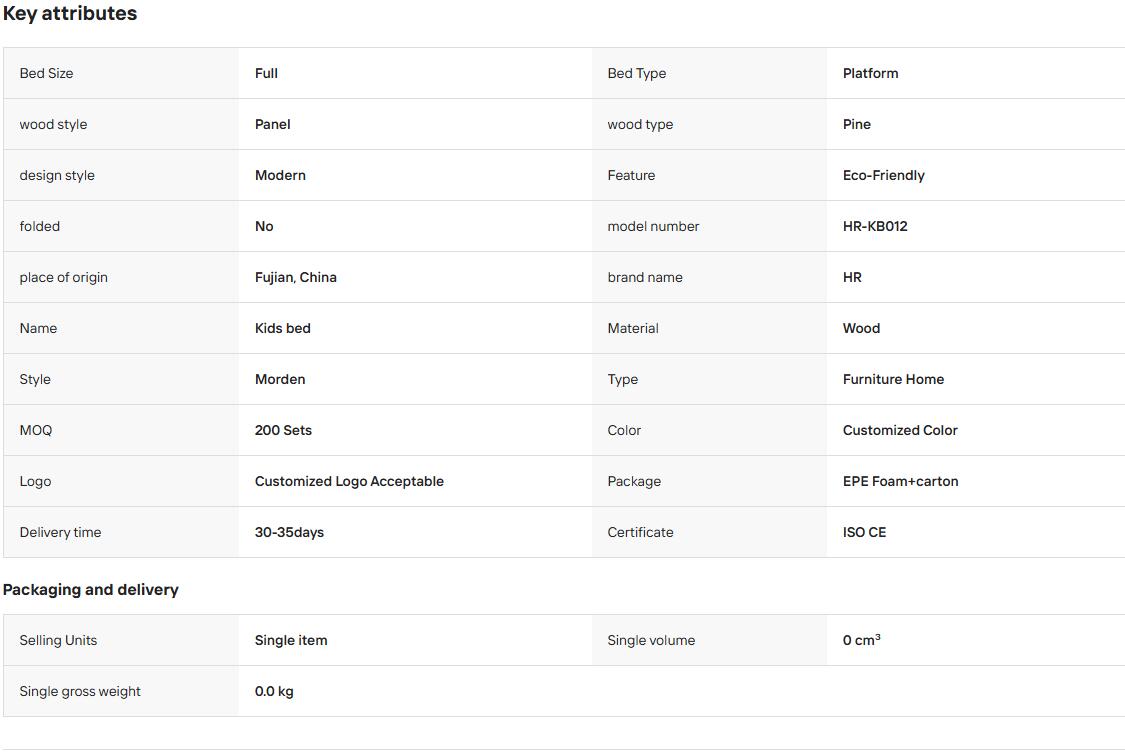
Task: Click the Kids bed name value
Action: (283, 328)
